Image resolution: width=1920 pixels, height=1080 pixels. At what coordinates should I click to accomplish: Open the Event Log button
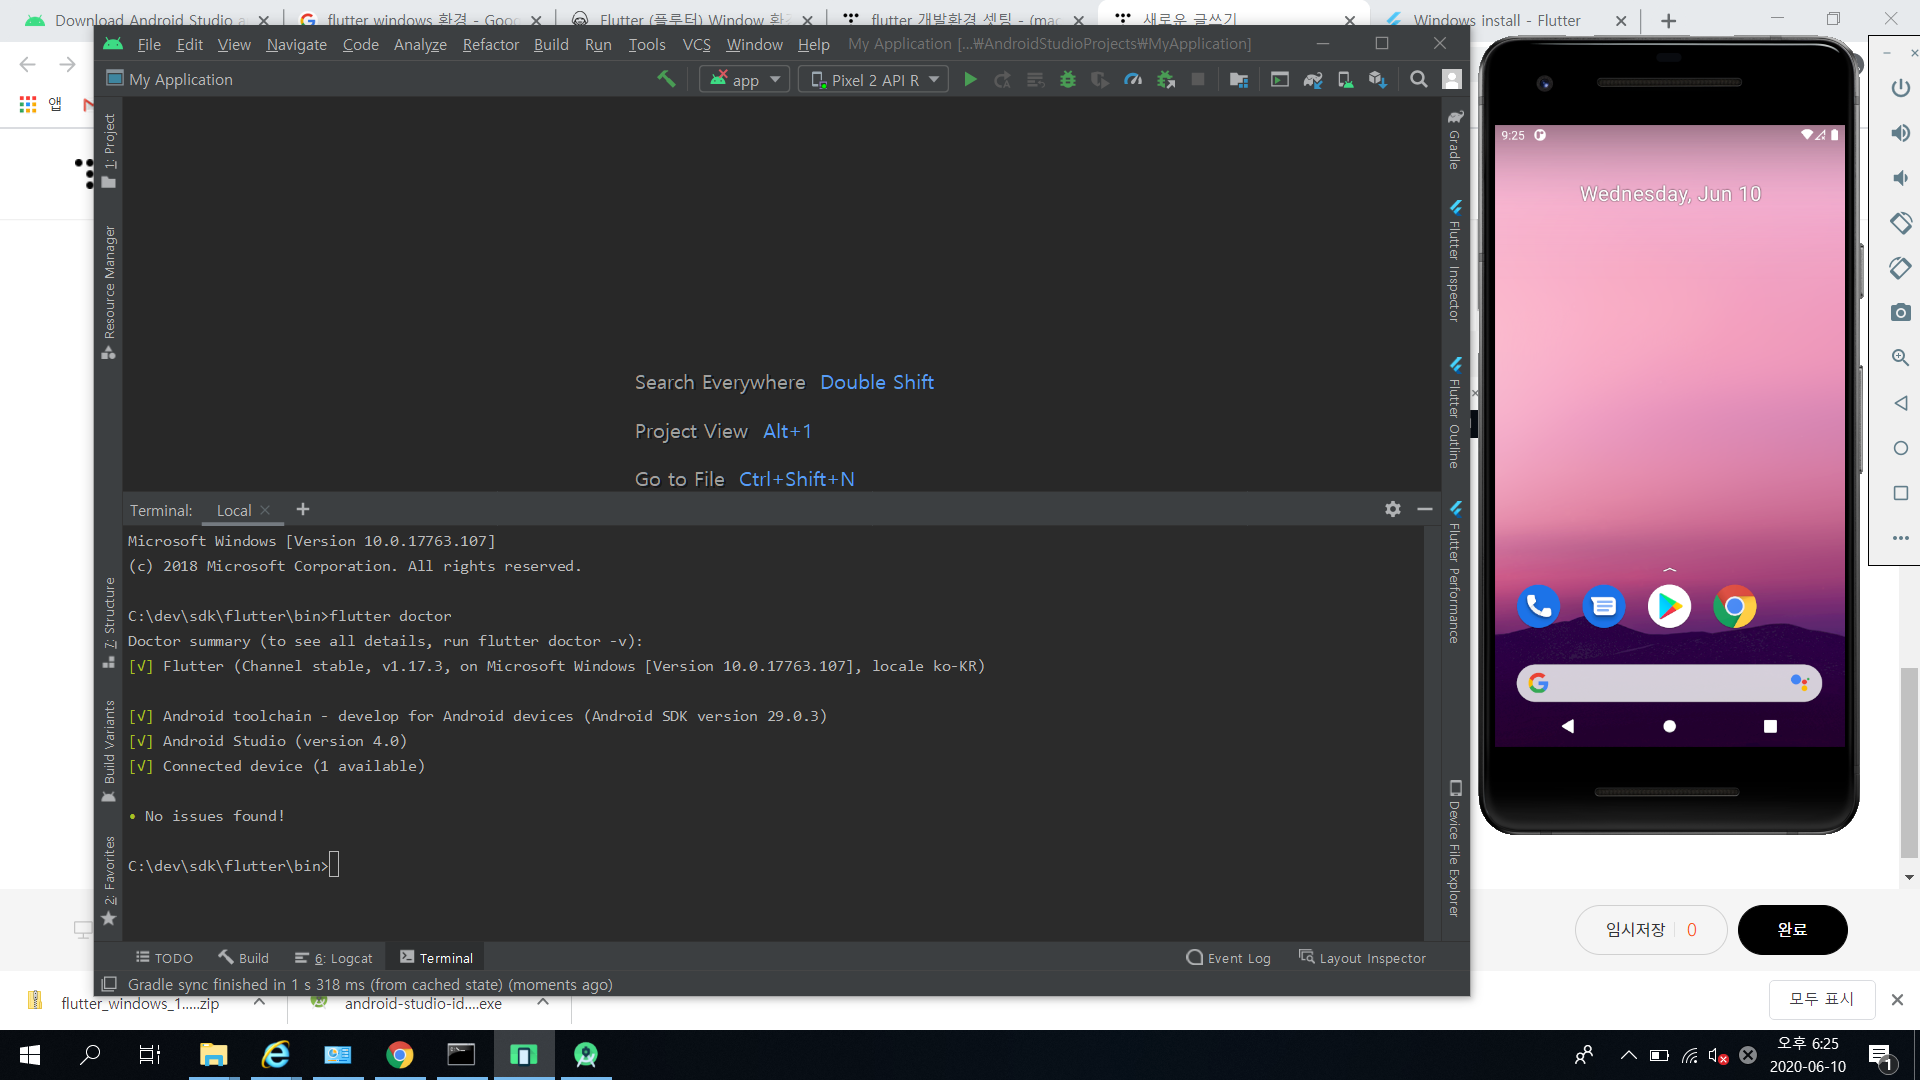click(x=1228, y=958)
